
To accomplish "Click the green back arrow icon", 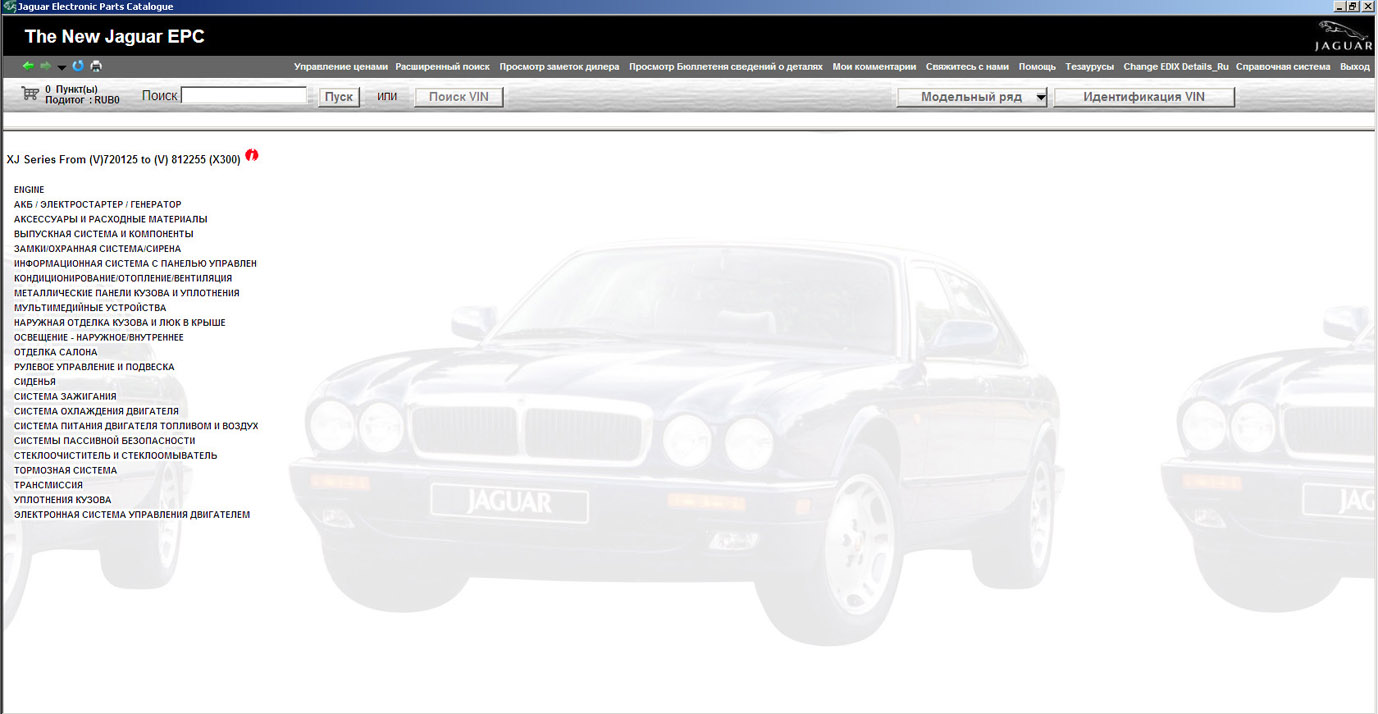I will pos(28,66).
